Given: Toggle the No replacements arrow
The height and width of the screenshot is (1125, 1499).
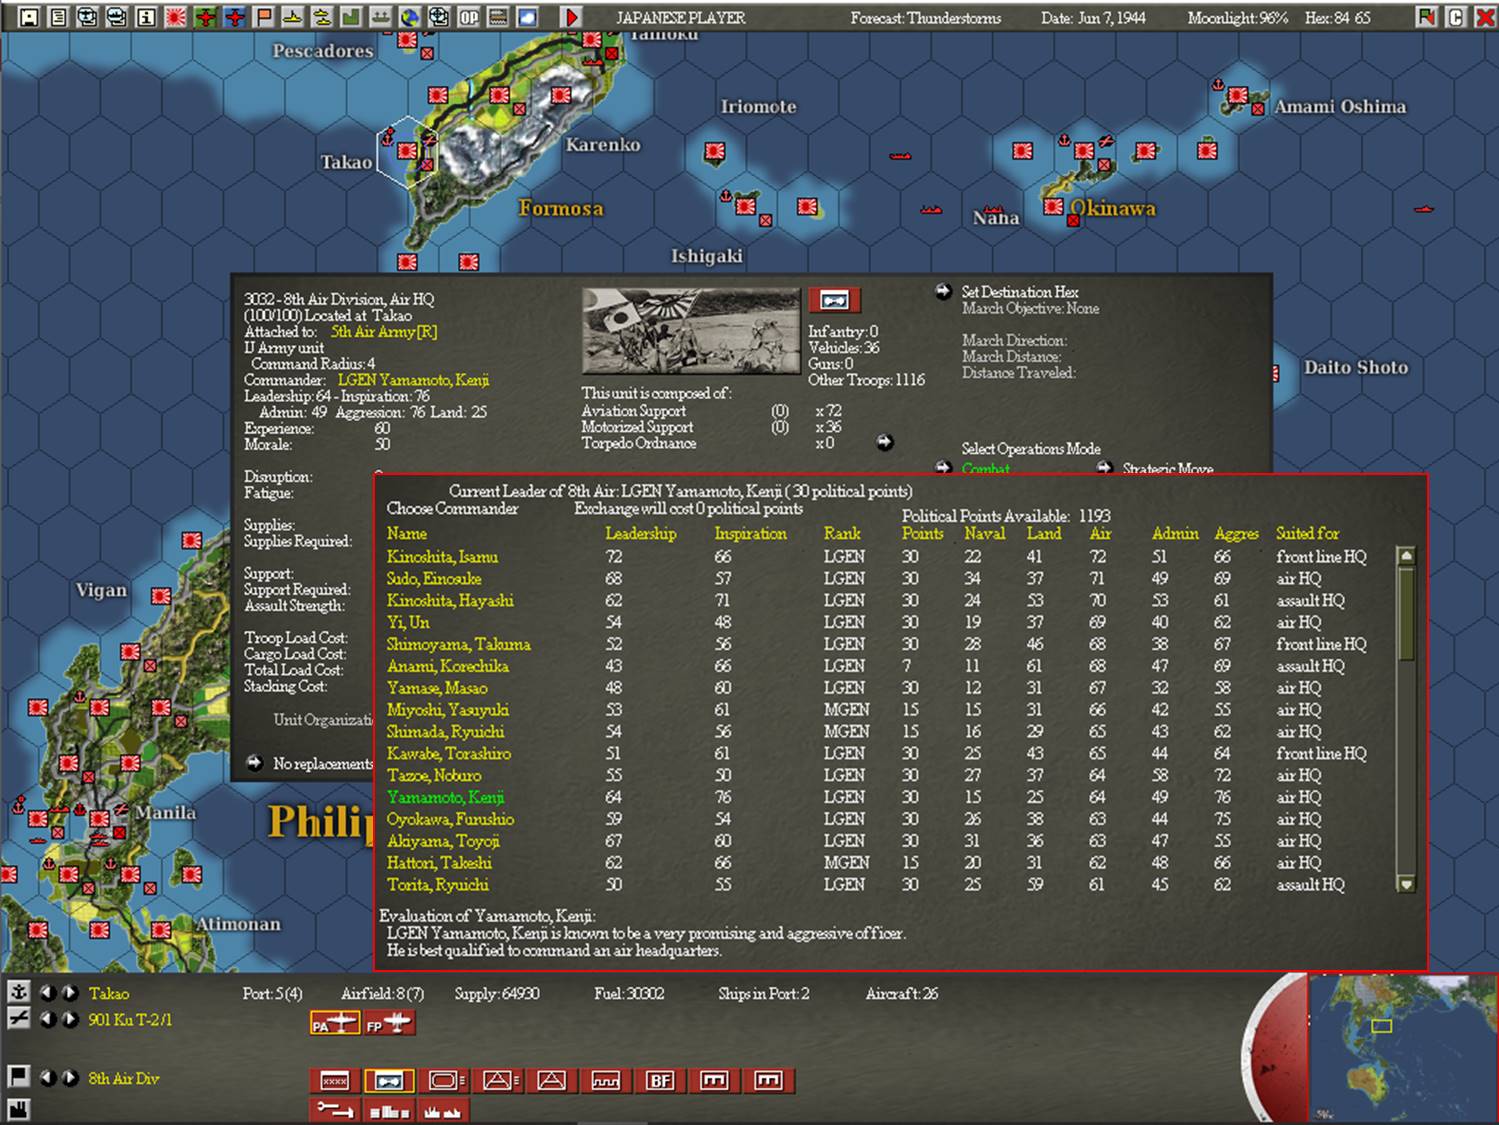Looking at the screenshot, I should [254, 763].
